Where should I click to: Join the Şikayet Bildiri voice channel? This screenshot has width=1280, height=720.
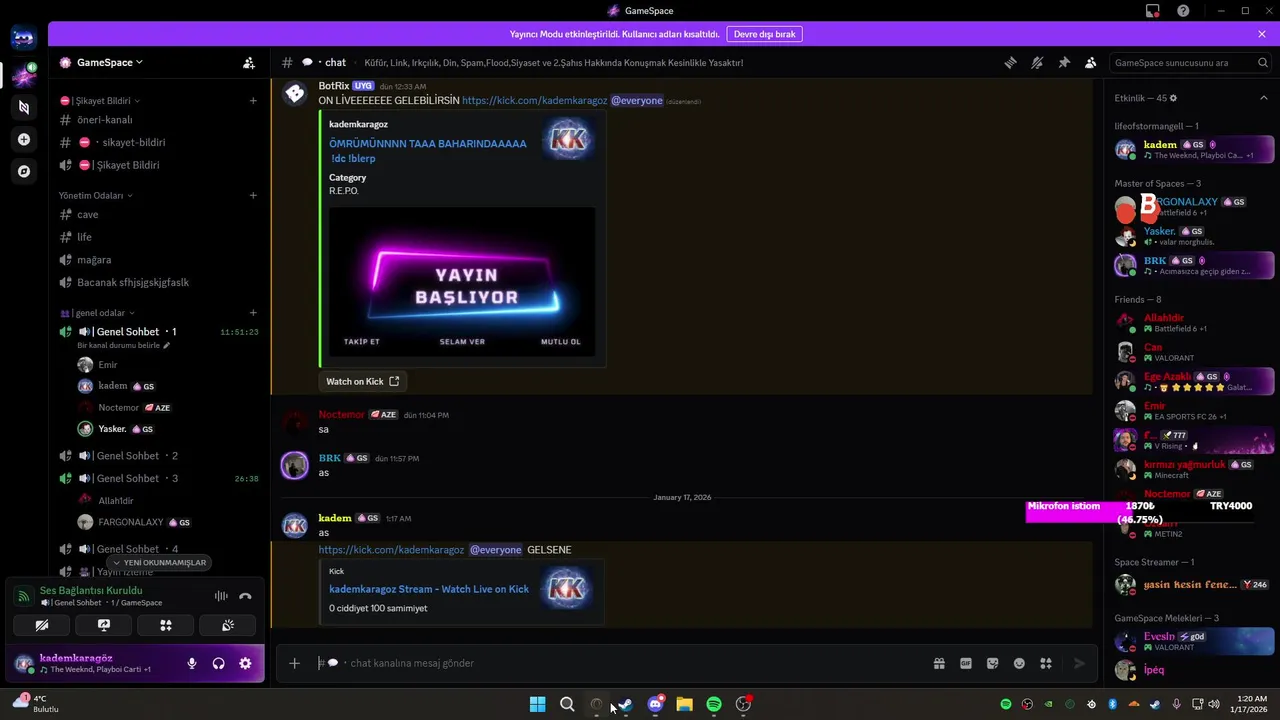(x=160, y=165)
